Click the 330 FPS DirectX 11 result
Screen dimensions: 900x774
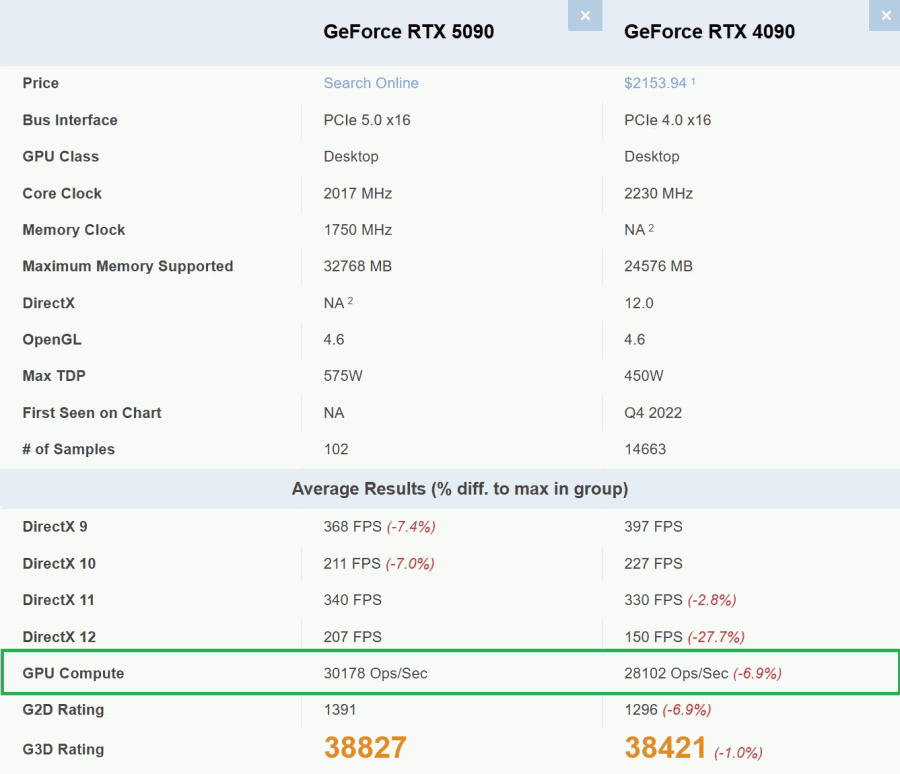(653, 600)
